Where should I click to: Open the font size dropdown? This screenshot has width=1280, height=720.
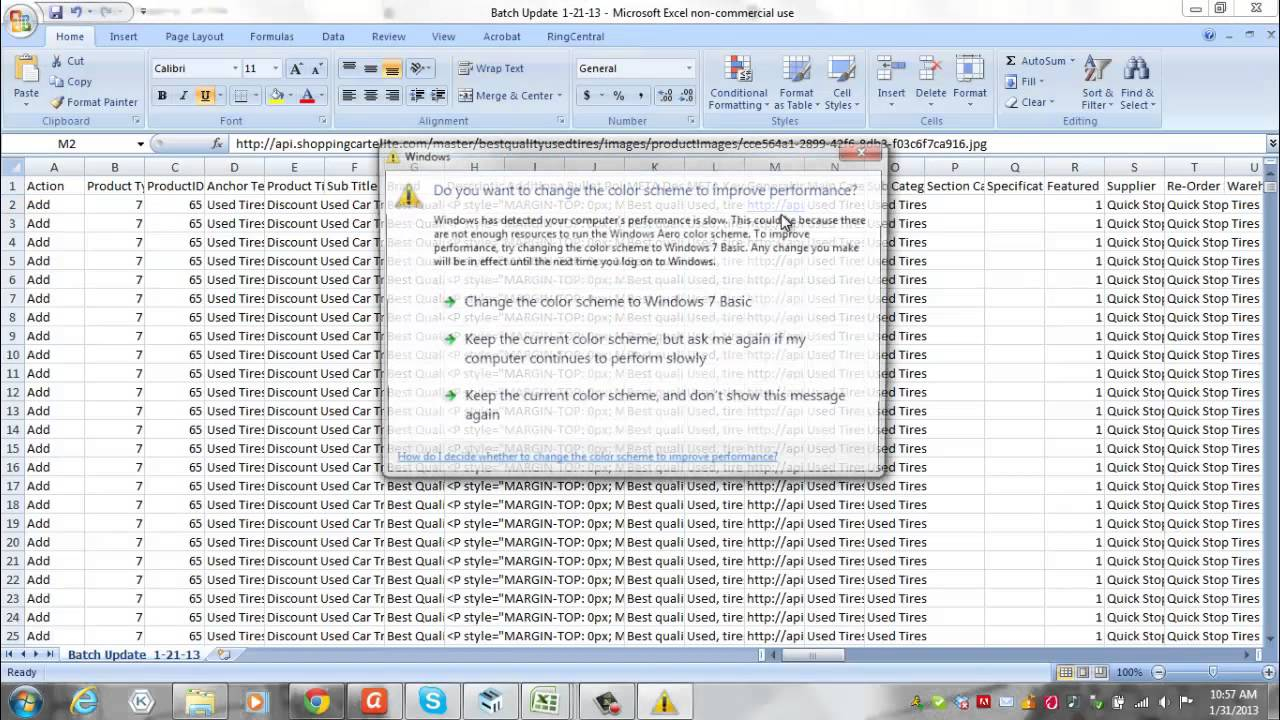[x=275, y=69]
